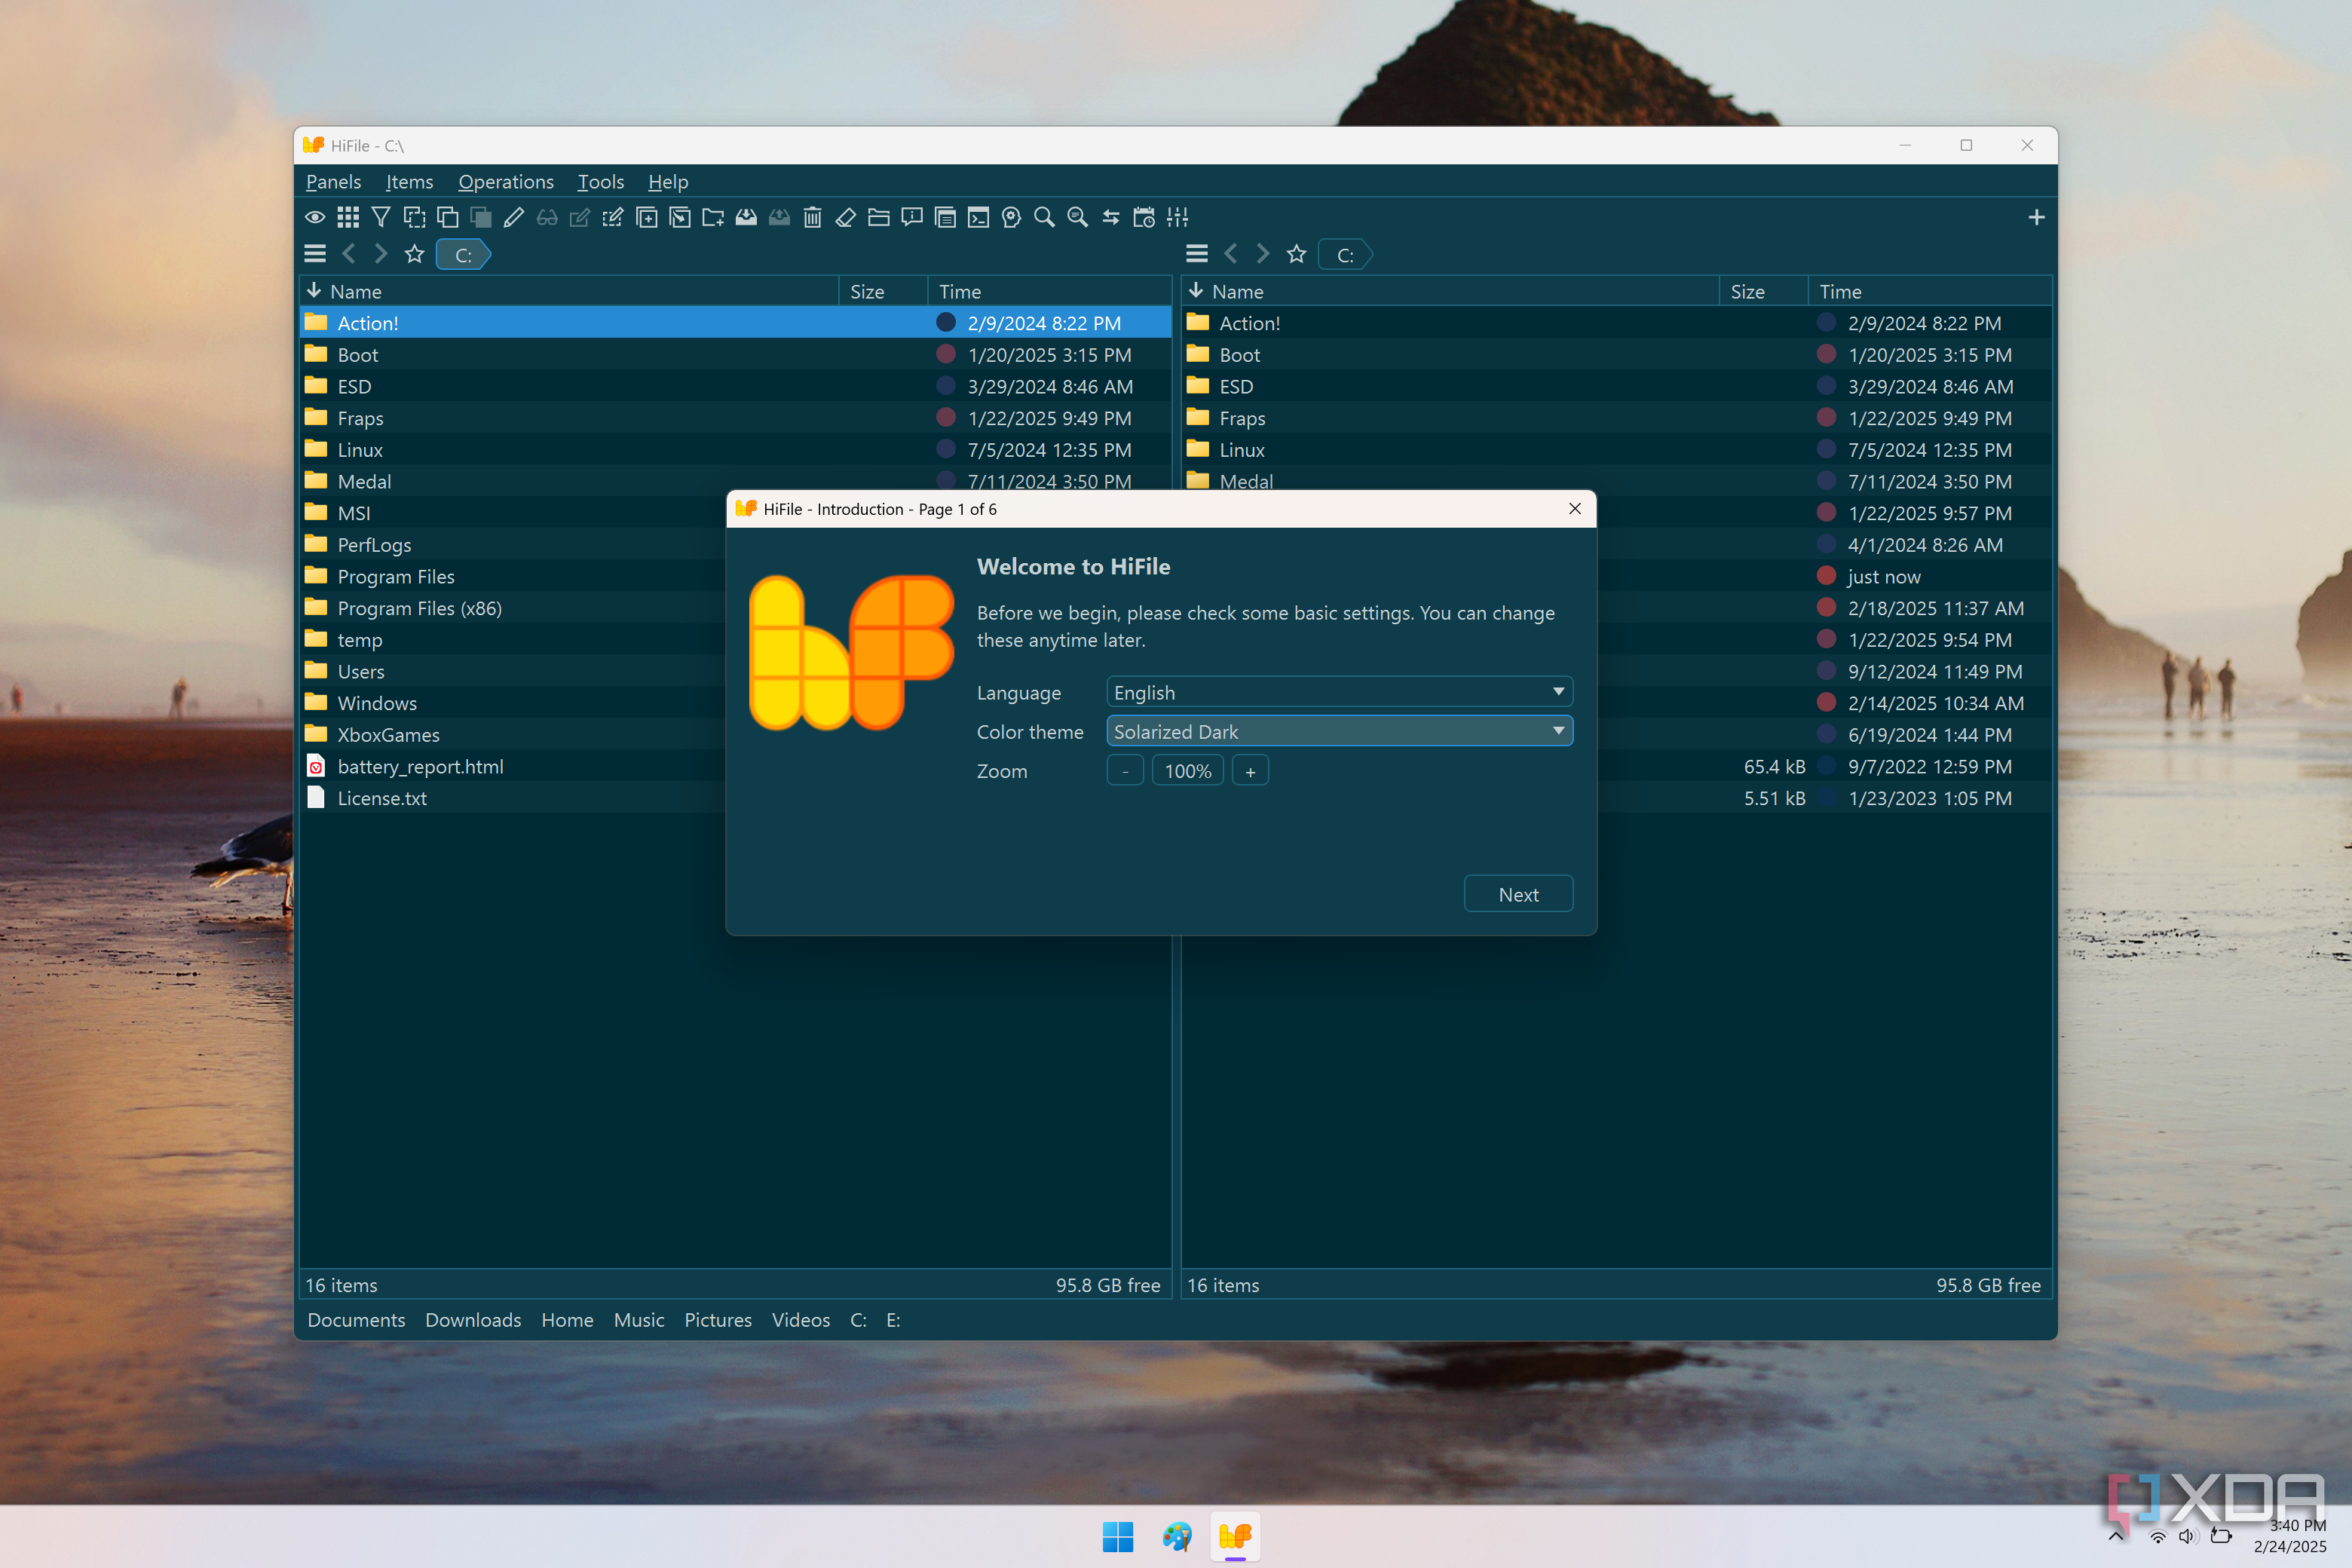2352x1568 pixels.
Task: Click the trash can delete icon
Action: click(x=812, y=217)
